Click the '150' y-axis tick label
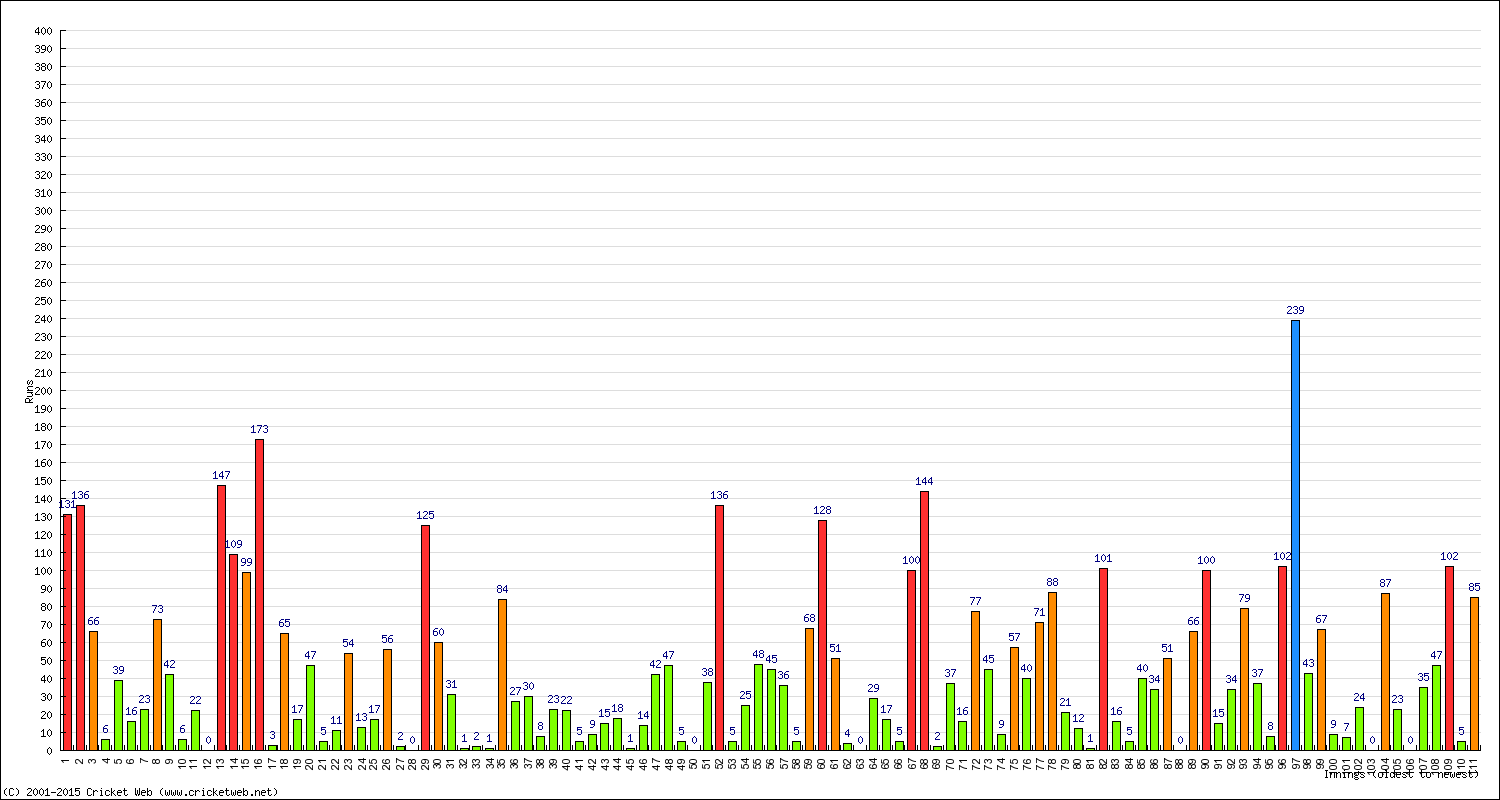 [42, 481]
